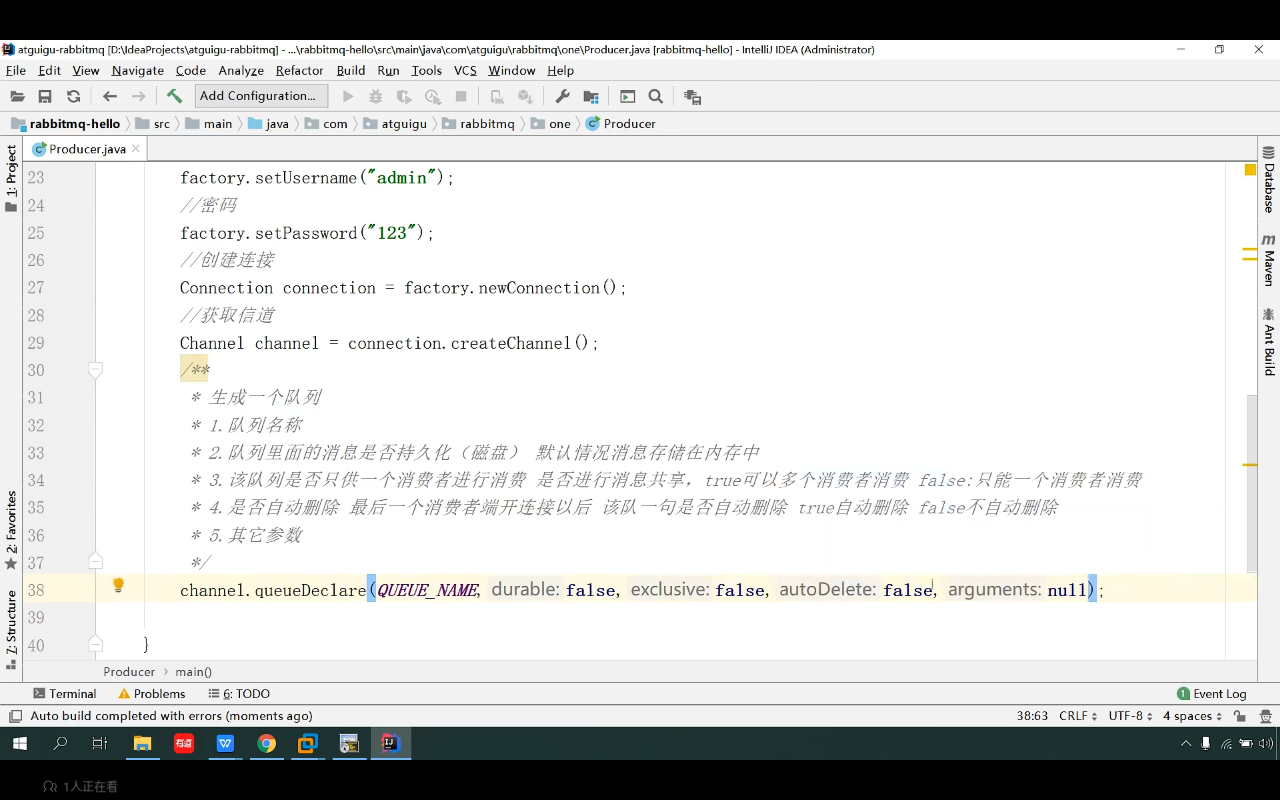Click the editor vertical scrollbar thumb
The image size is (1280, 800).
(1251, 483)
